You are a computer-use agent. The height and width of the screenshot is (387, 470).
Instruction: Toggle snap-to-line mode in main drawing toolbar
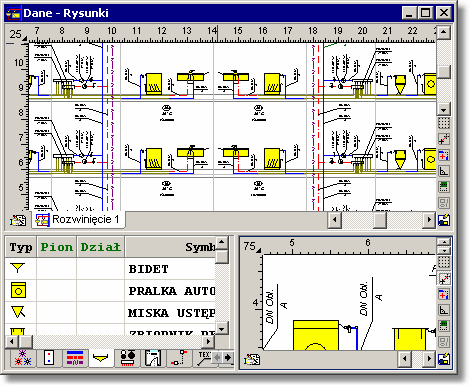(x=444, y=139)
